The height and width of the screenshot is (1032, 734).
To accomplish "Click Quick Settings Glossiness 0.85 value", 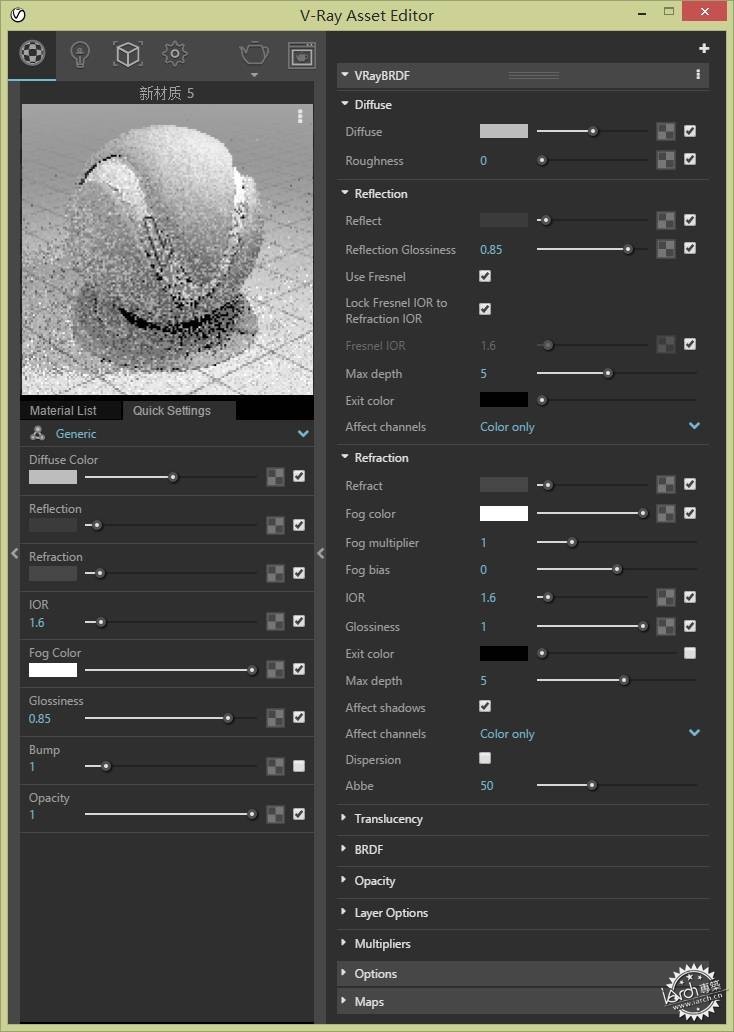I will pos(39,719).
